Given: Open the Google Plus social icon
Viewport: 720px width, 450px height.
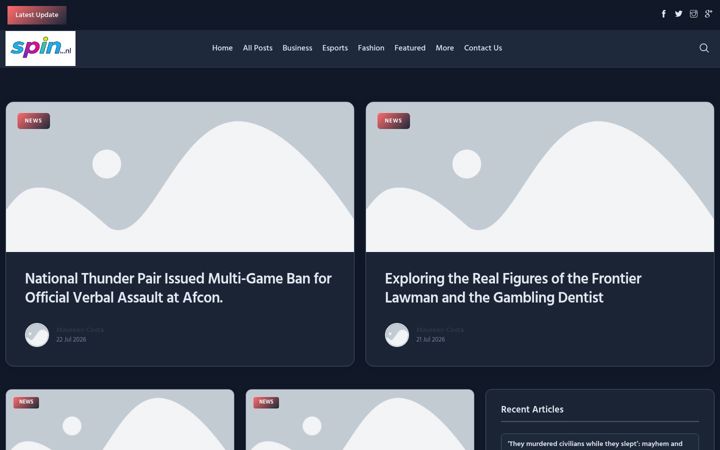Looking at the screenshot, I should click(x=709, y=14).
